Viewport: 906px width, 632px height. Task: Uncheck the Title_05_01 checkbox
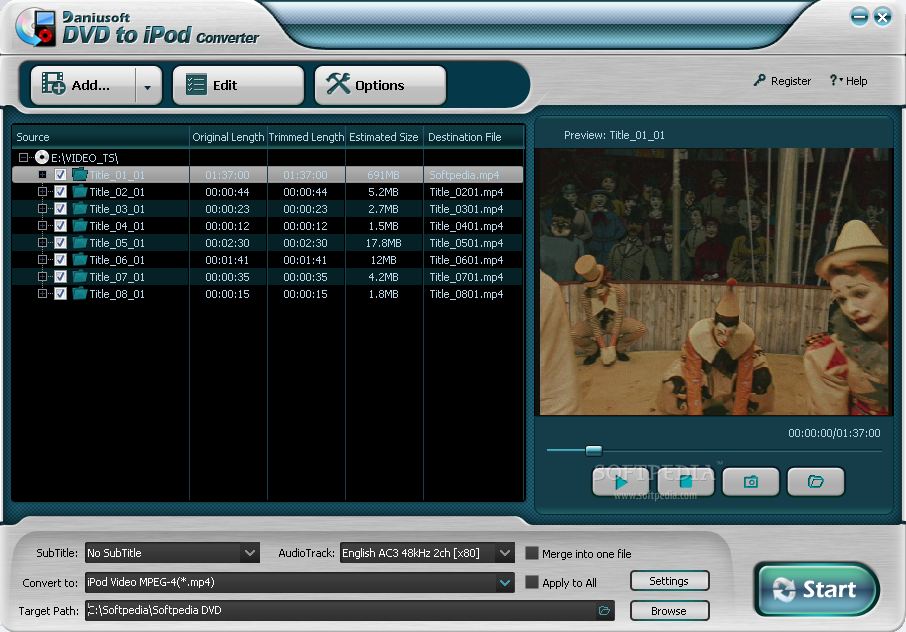point(60,243)
